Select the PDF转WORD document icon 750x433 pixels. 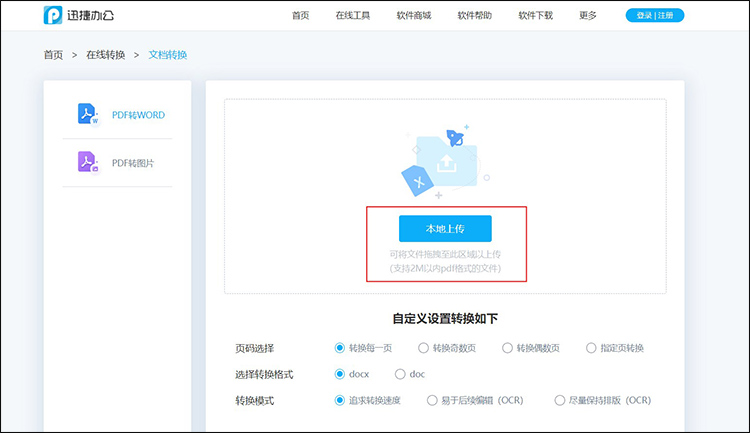tap(88, 114)
